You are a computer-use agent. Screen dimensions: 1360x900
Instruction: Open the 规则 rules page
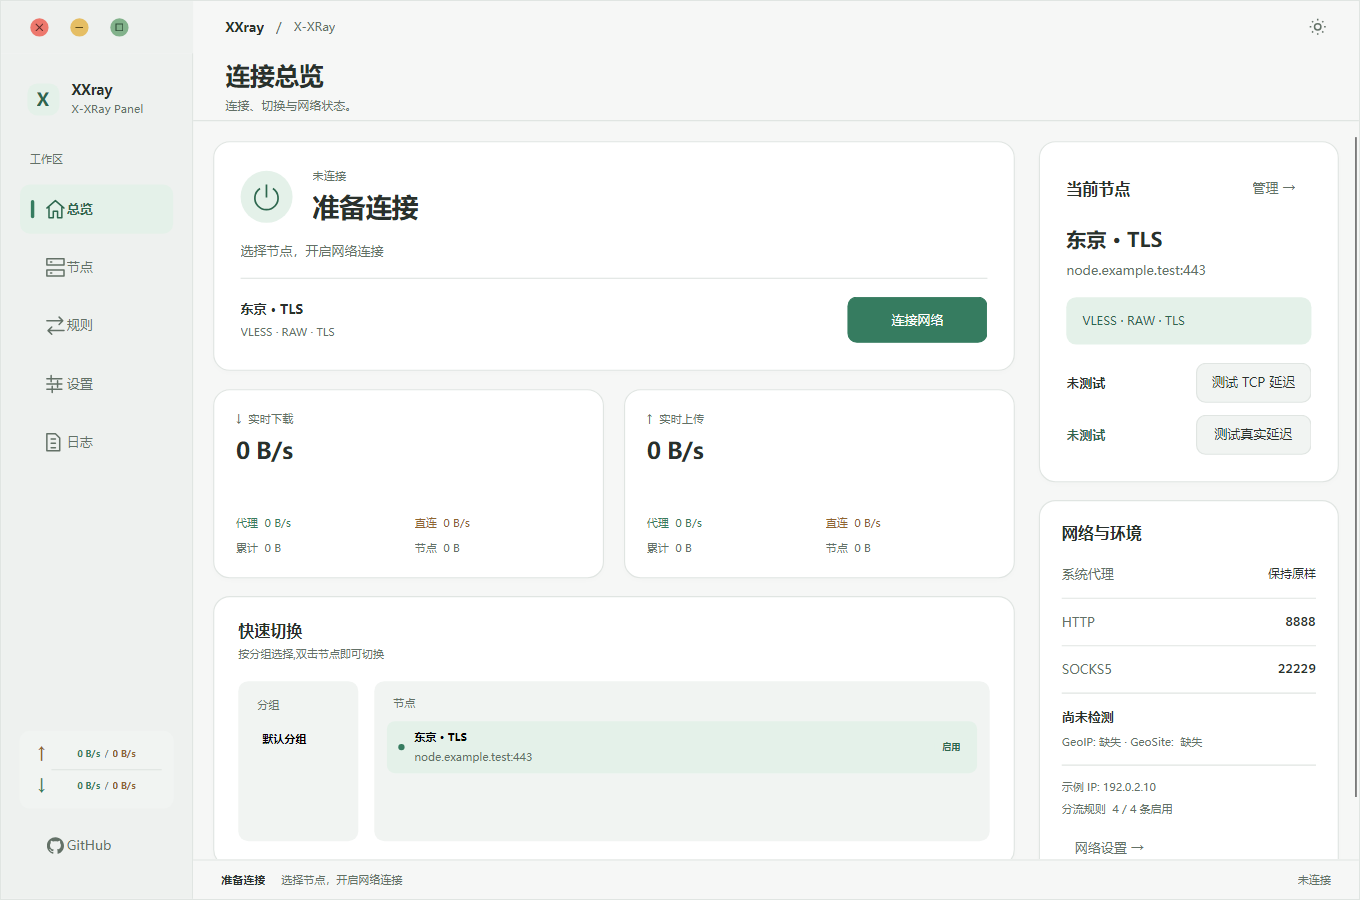coord(97,325)
